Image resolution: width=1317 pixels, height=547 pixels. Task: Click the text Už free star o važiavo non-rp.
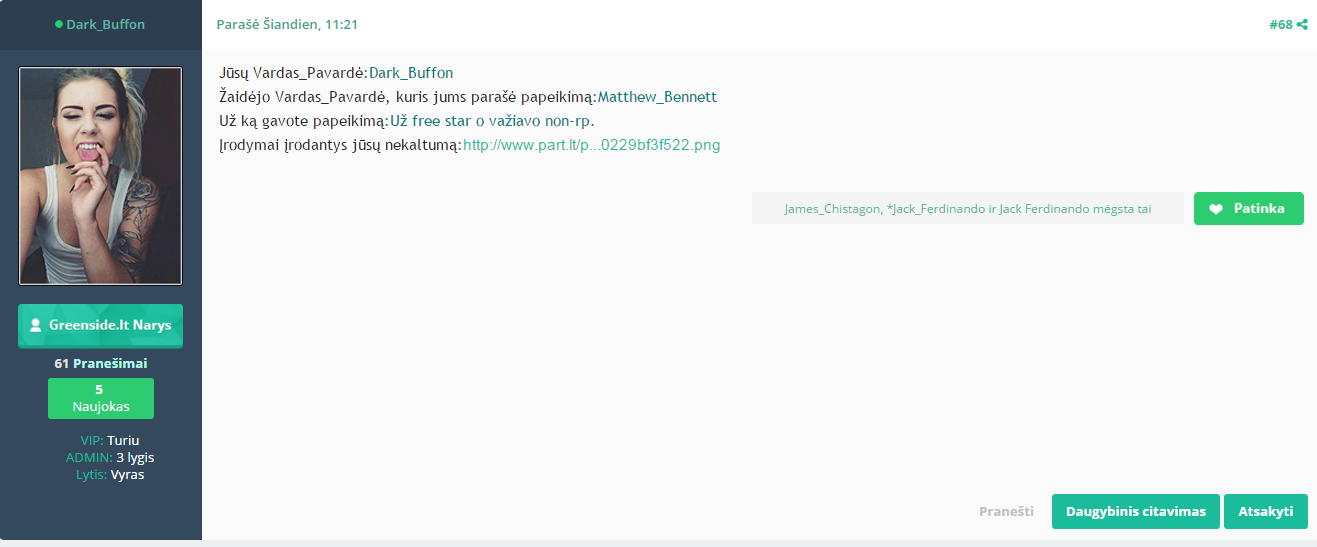(x=492, y=121)
